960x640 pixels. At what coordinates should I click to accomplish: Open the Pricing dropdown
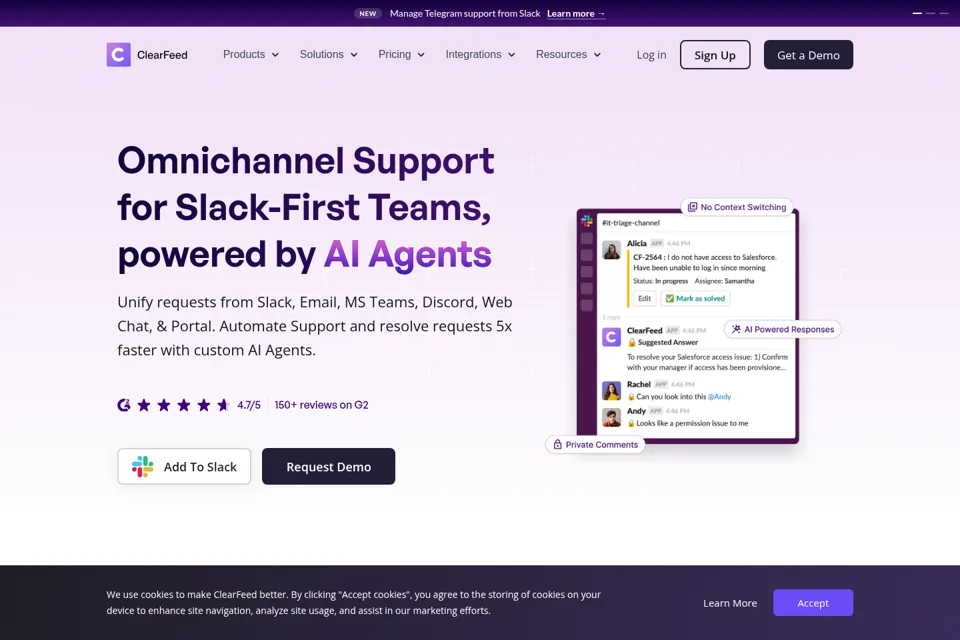pyautogui.click(x=401, y=55)
